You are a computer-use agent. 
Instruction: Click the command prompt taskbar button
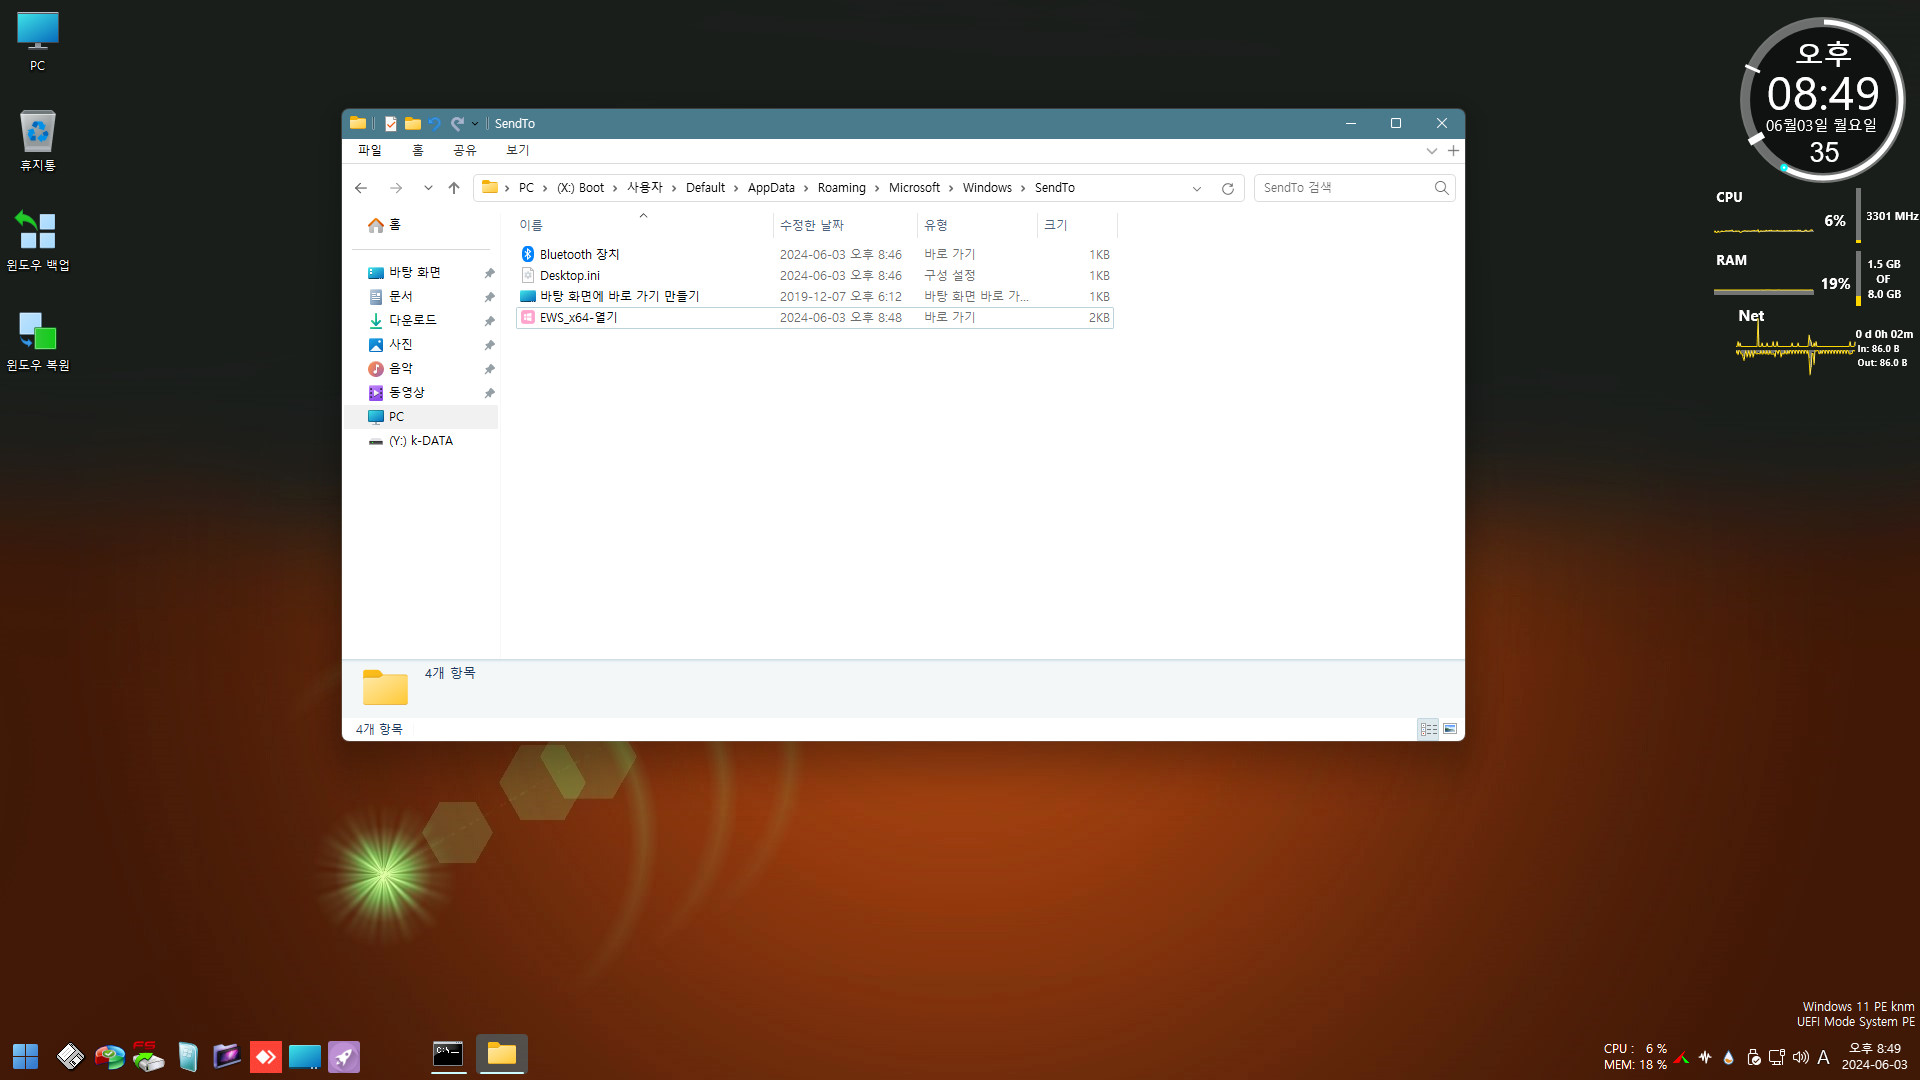point(448,1054)
